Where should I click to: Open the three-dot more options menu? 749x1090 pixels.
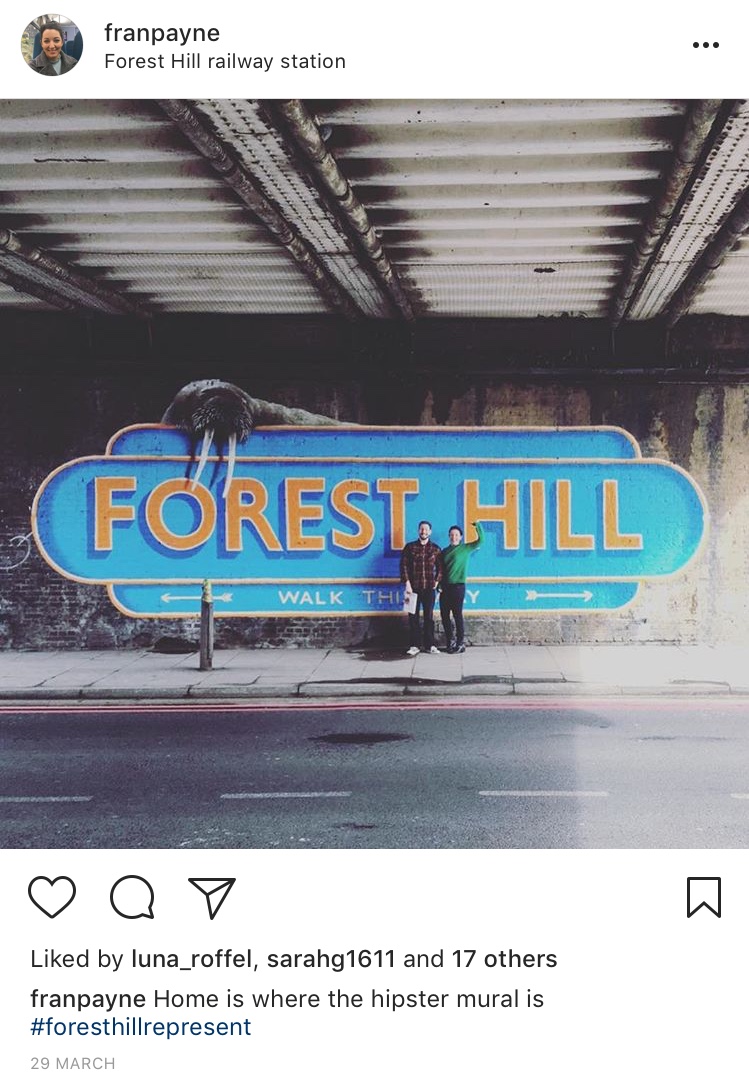pos(705,45)
